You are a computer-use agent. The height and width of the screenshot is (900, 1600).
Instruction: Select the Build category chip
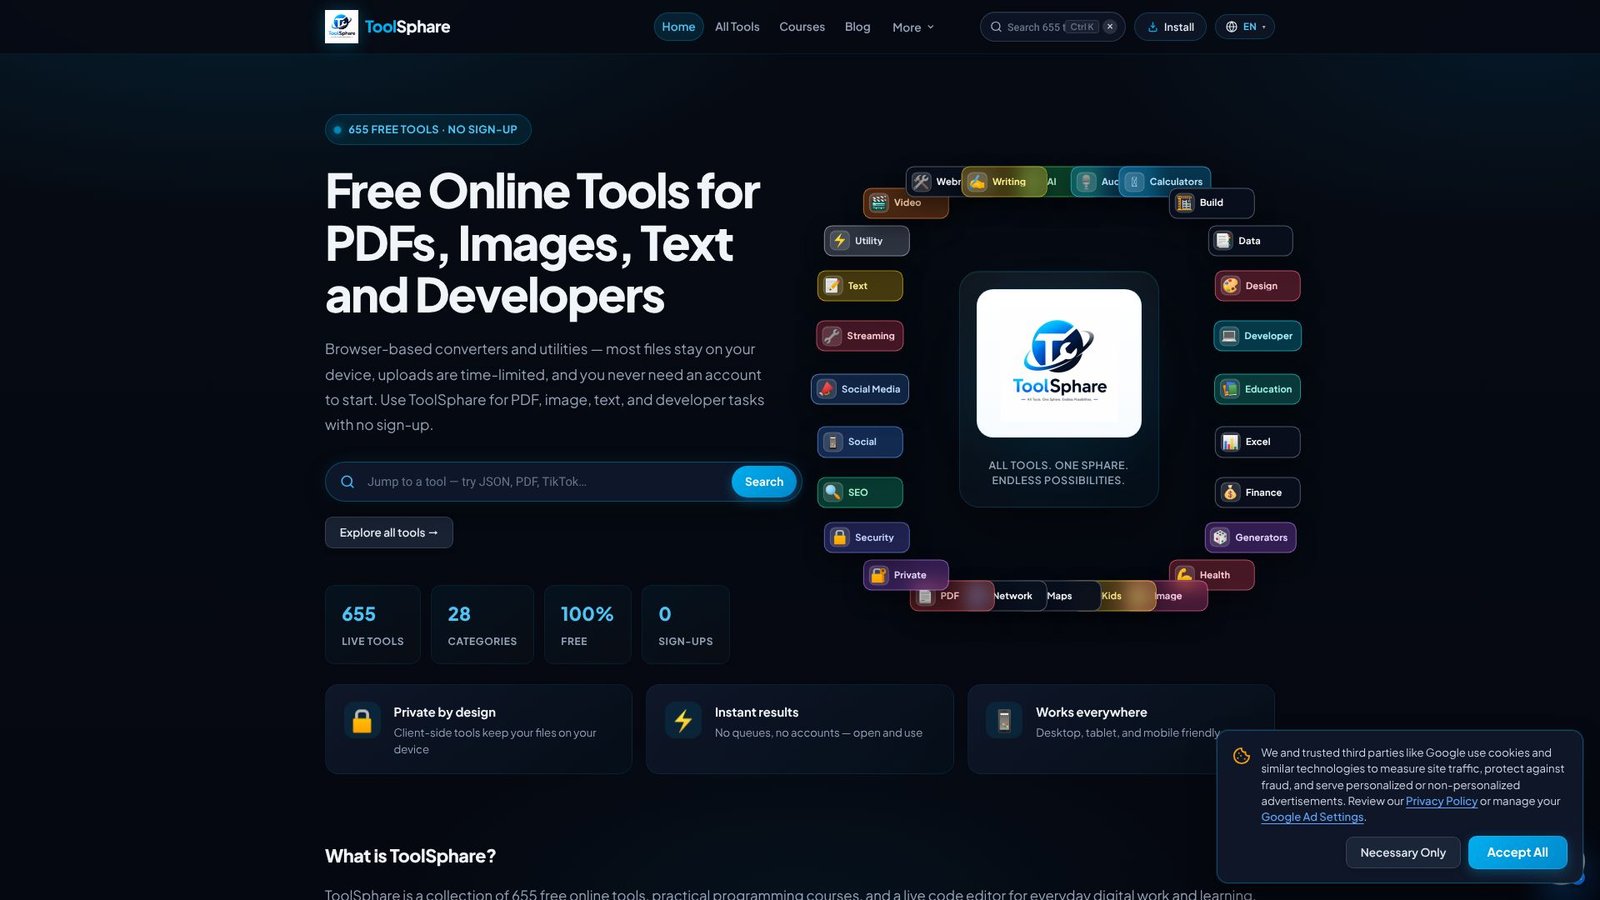(1212, 203)
